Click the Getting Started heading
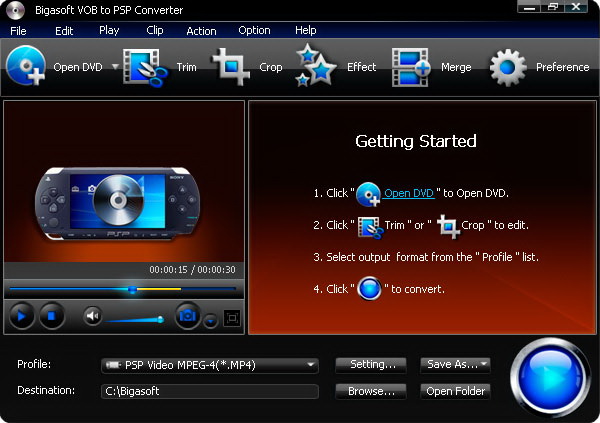 [416, 141]
